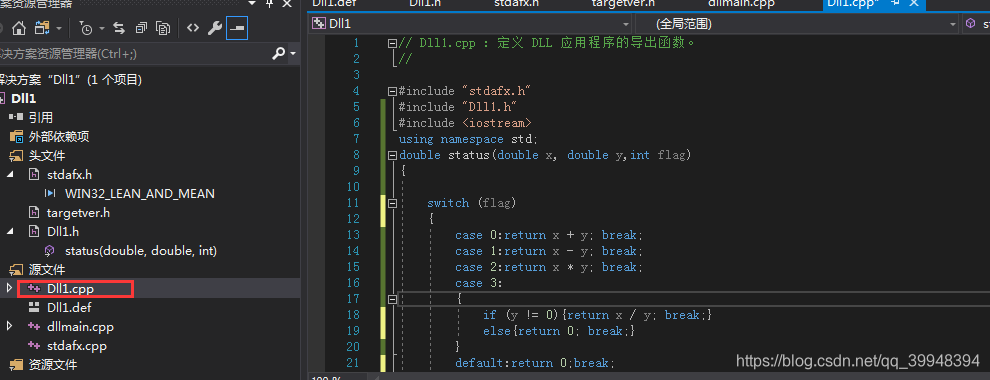Screen dimensions: 990x380
Task: Toggle the preview selected items button
Action: pos(237,28)
